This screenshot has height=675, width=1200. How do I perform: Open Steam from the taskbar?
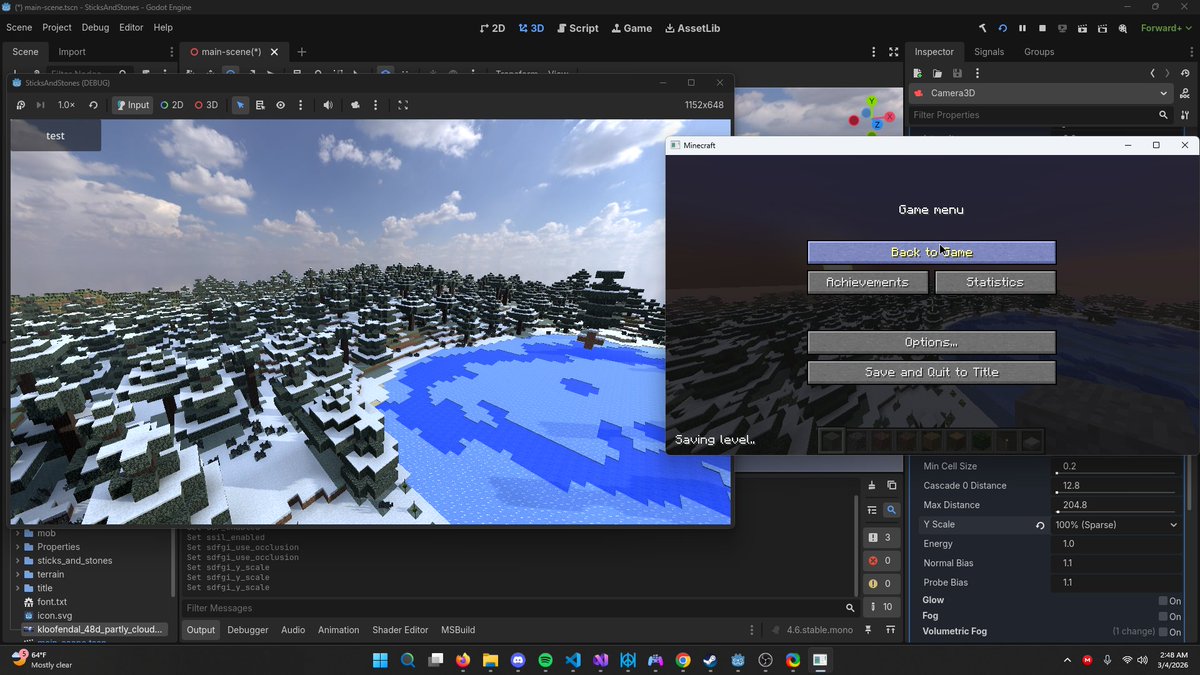tap(710, 660)
